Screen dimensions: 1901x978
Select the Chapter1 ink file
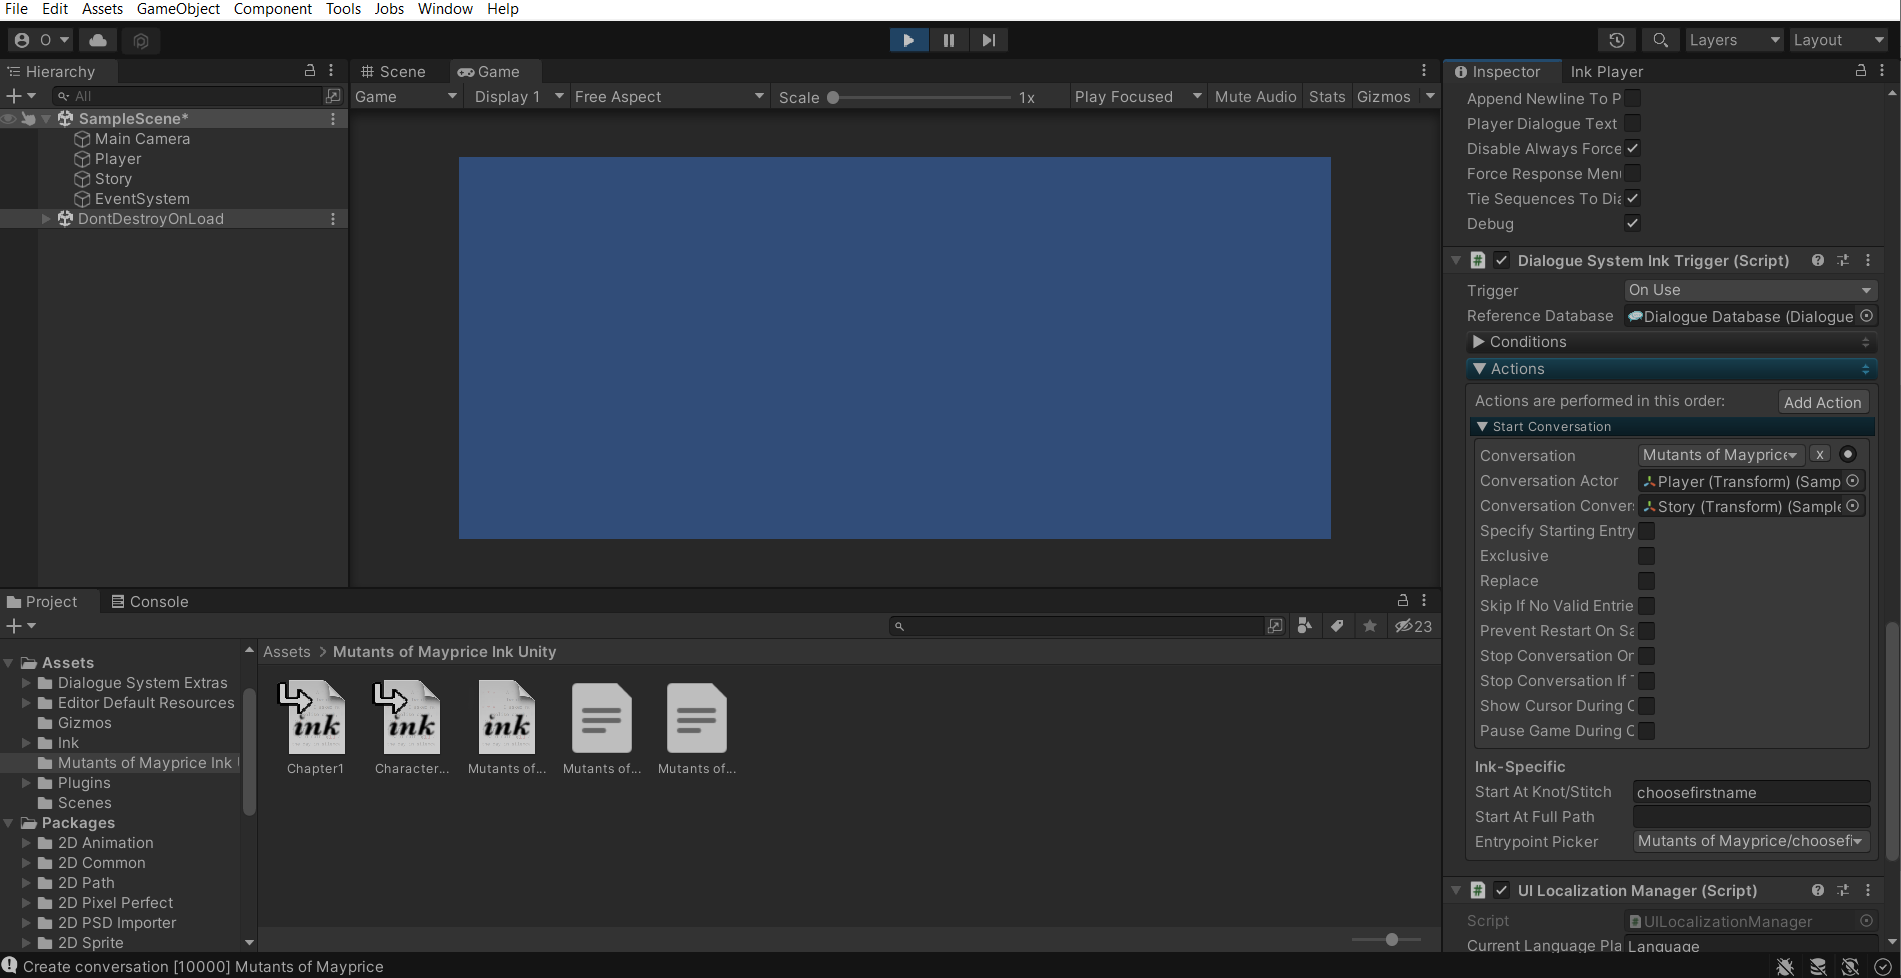point(315,728)
